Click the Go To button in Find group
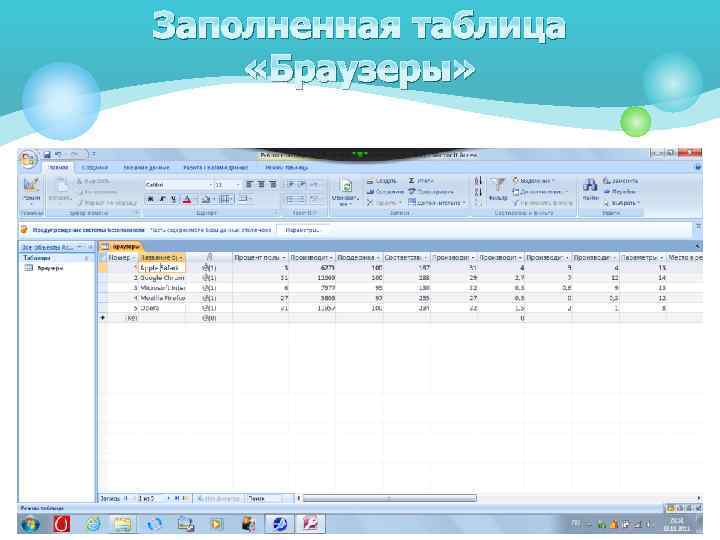This screenshot has width=720, height=540. 619,192
